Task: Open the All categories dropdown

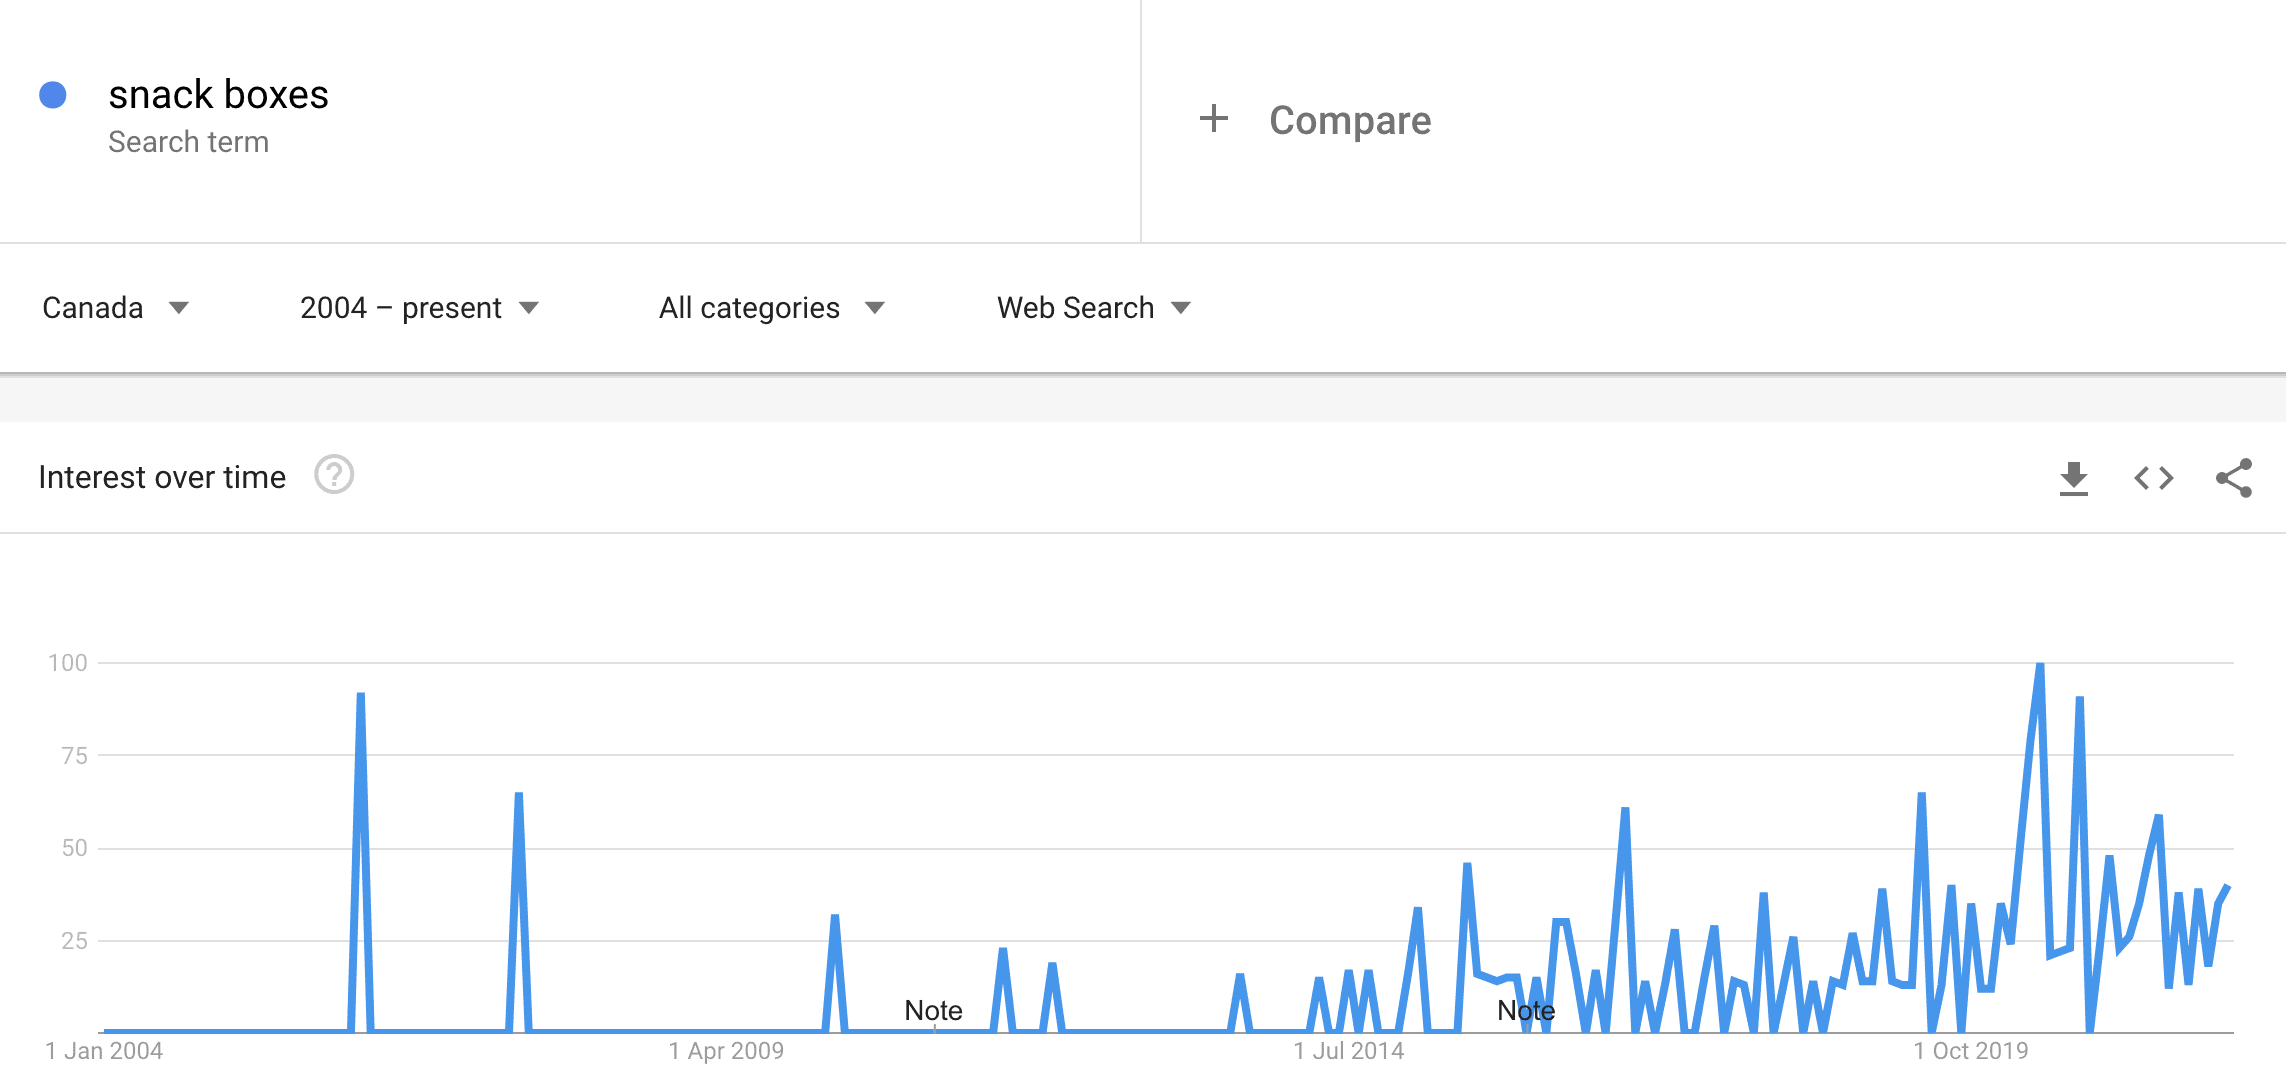Action: click(x=771, y=308)
